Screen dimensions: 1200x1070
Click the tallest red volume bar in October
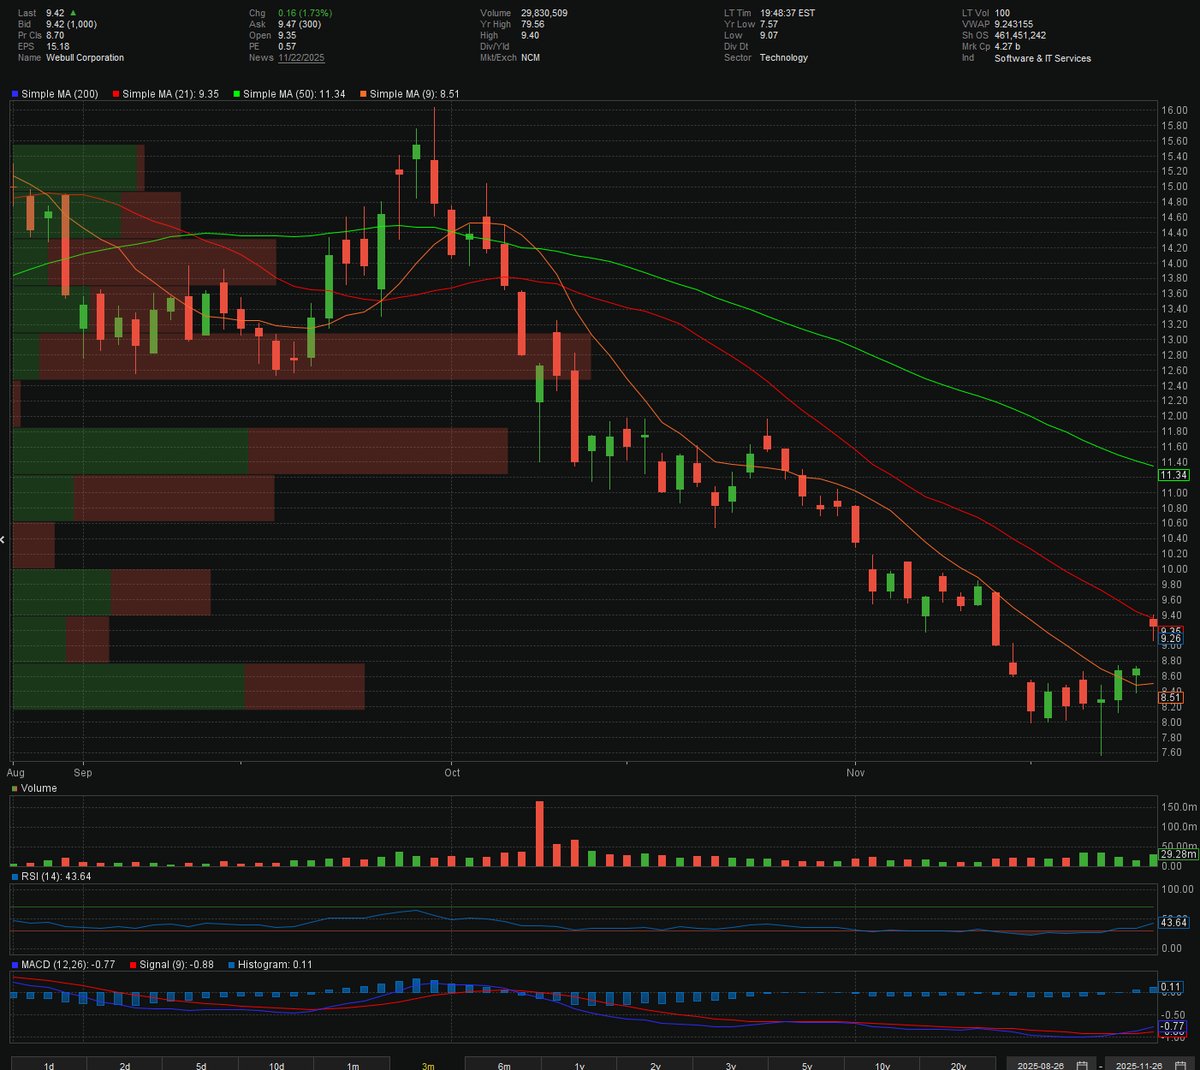540,833
